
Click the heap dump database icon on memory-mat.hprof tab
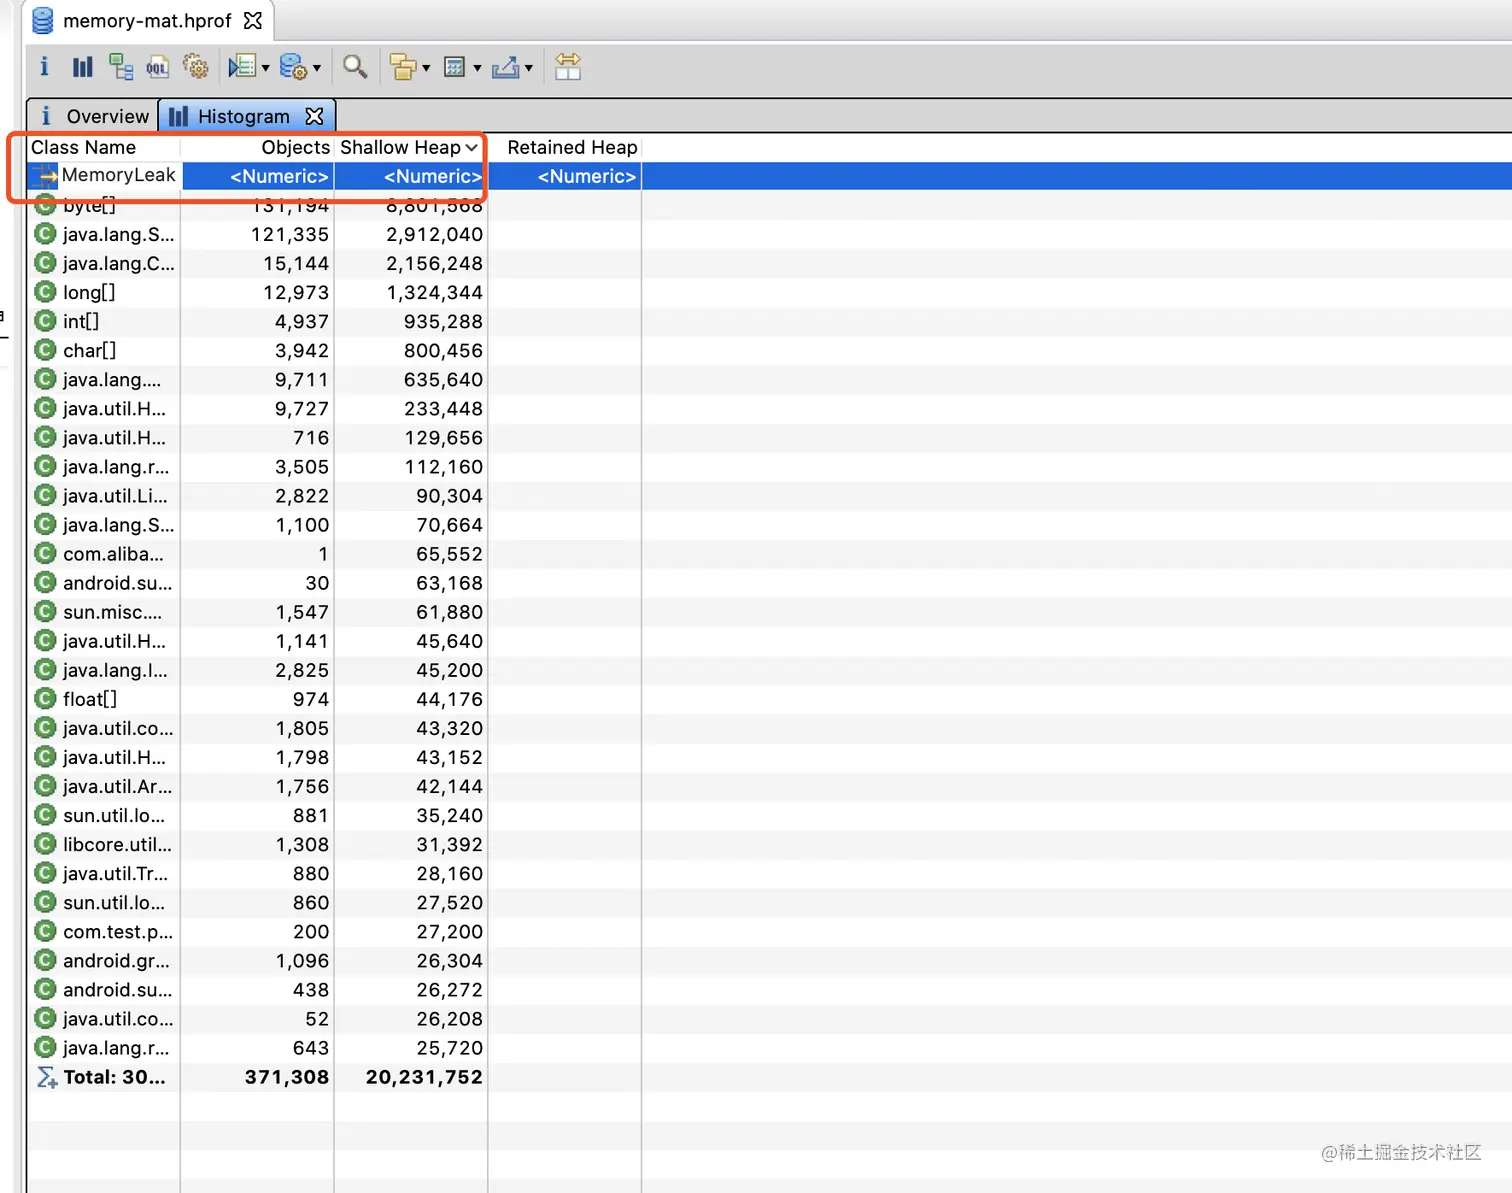tap(43, 20)
